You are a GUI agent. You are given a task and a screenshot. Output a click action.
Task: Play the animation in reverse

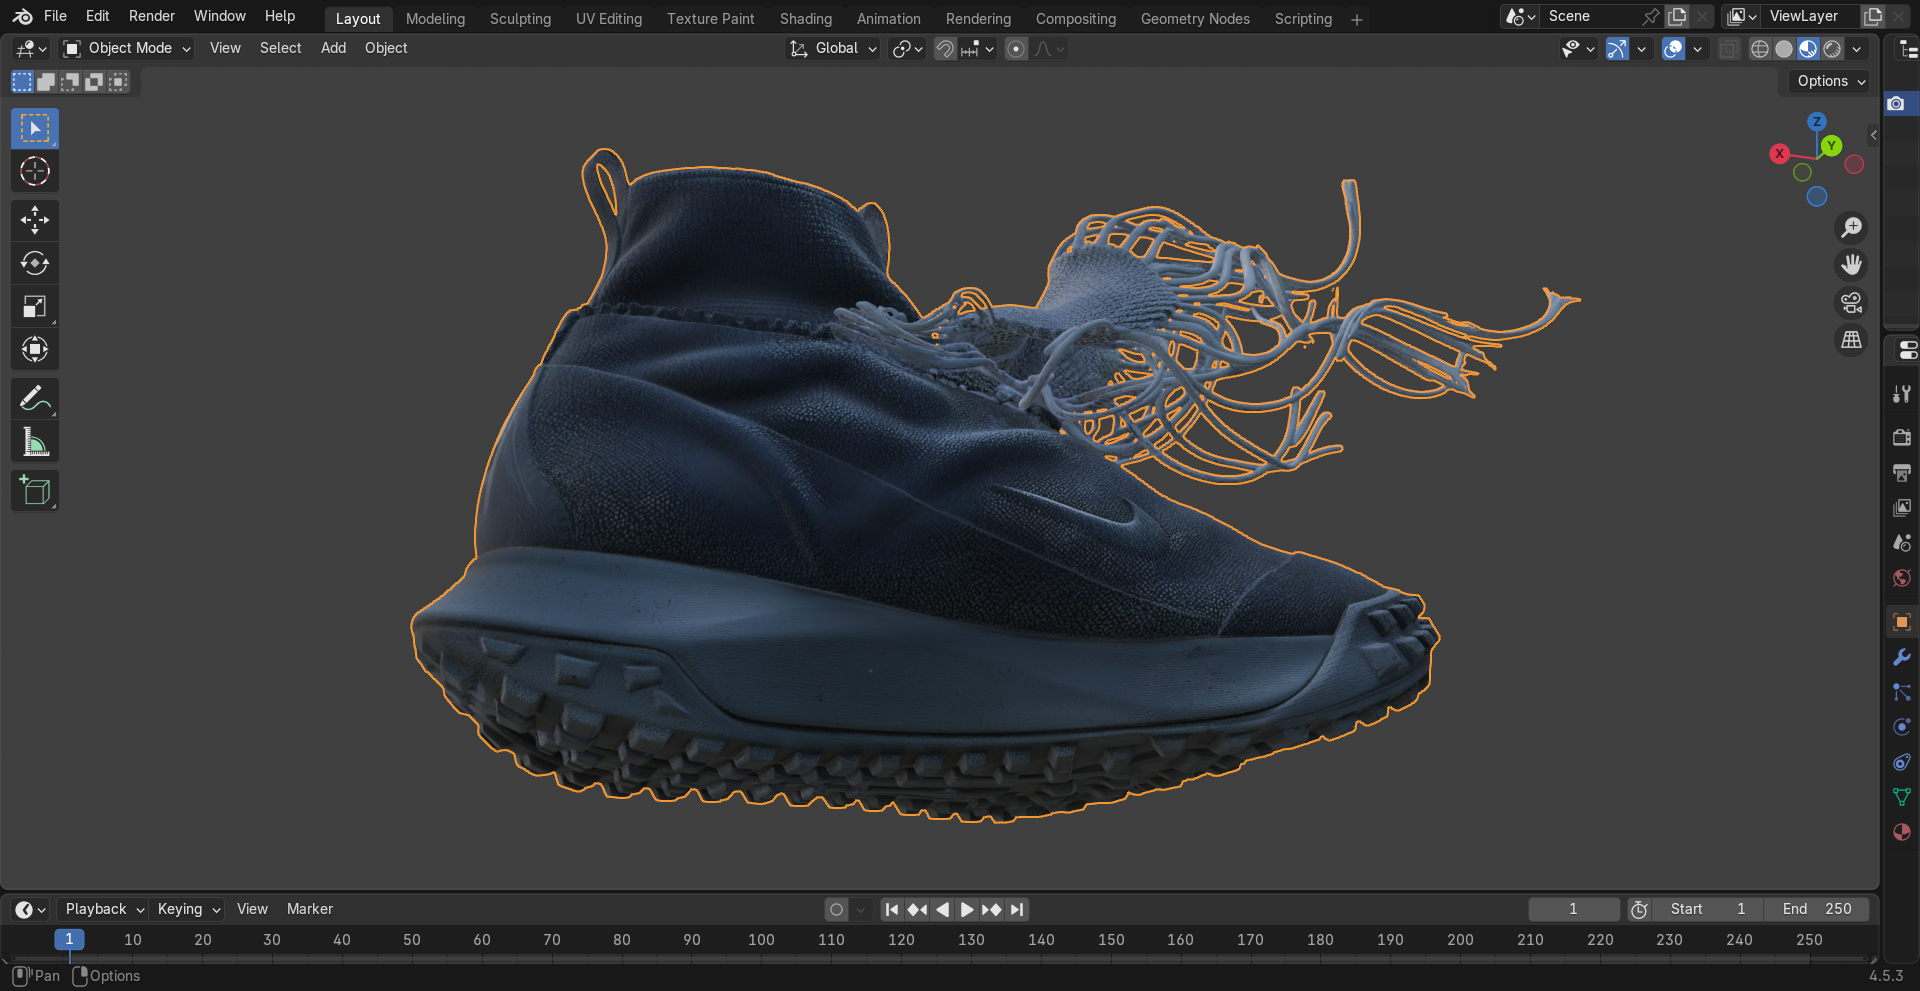tap(942, 909)
